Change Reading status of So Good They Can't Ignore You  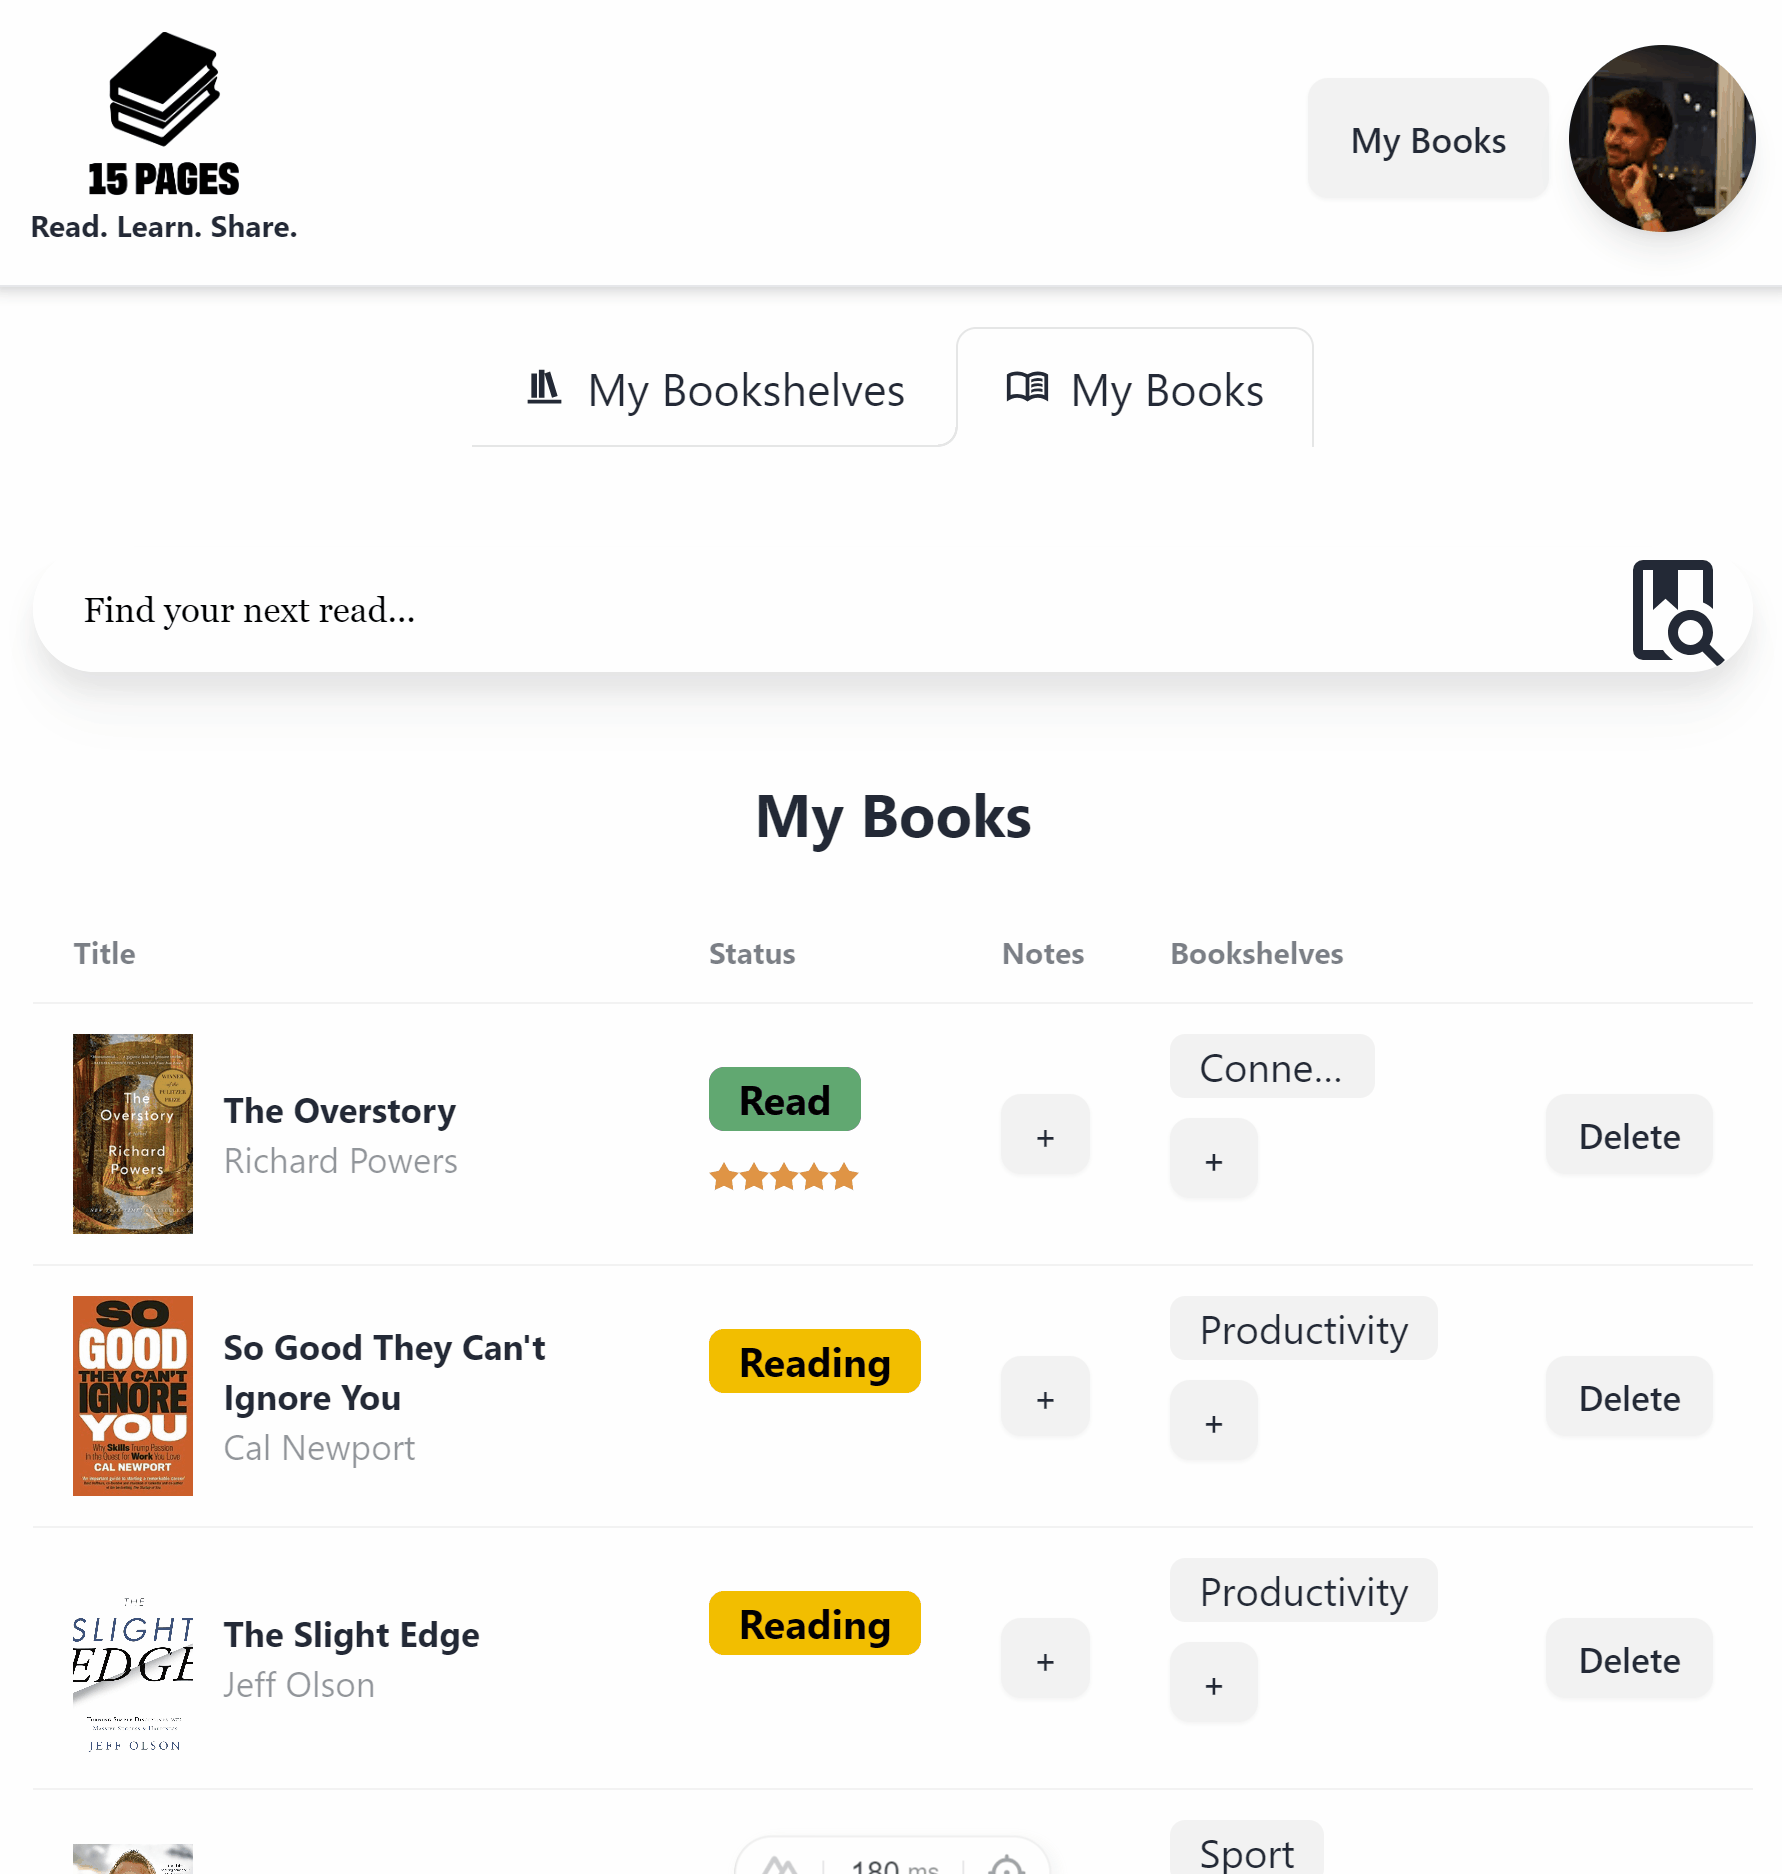tap(814, 1361)
